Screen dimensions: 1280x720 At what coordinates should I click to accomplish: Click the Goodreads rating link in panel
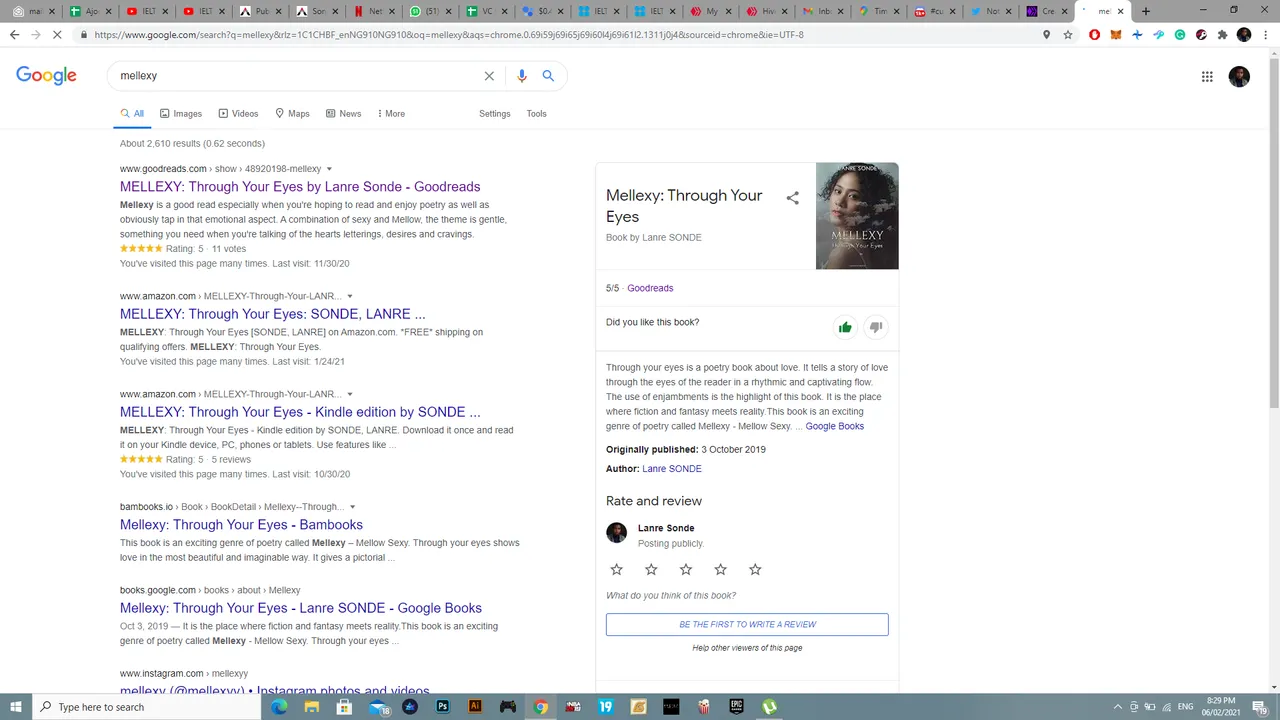click(x=650, y=288)
